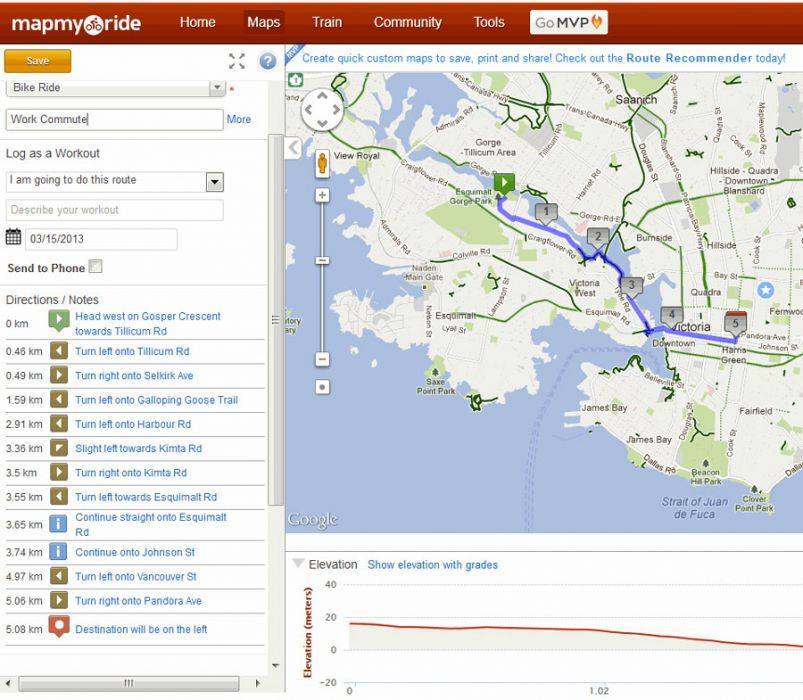Screen dimensions: 803x700
Task: Click the fullscreen expand arrows icon
Action: 237,61
